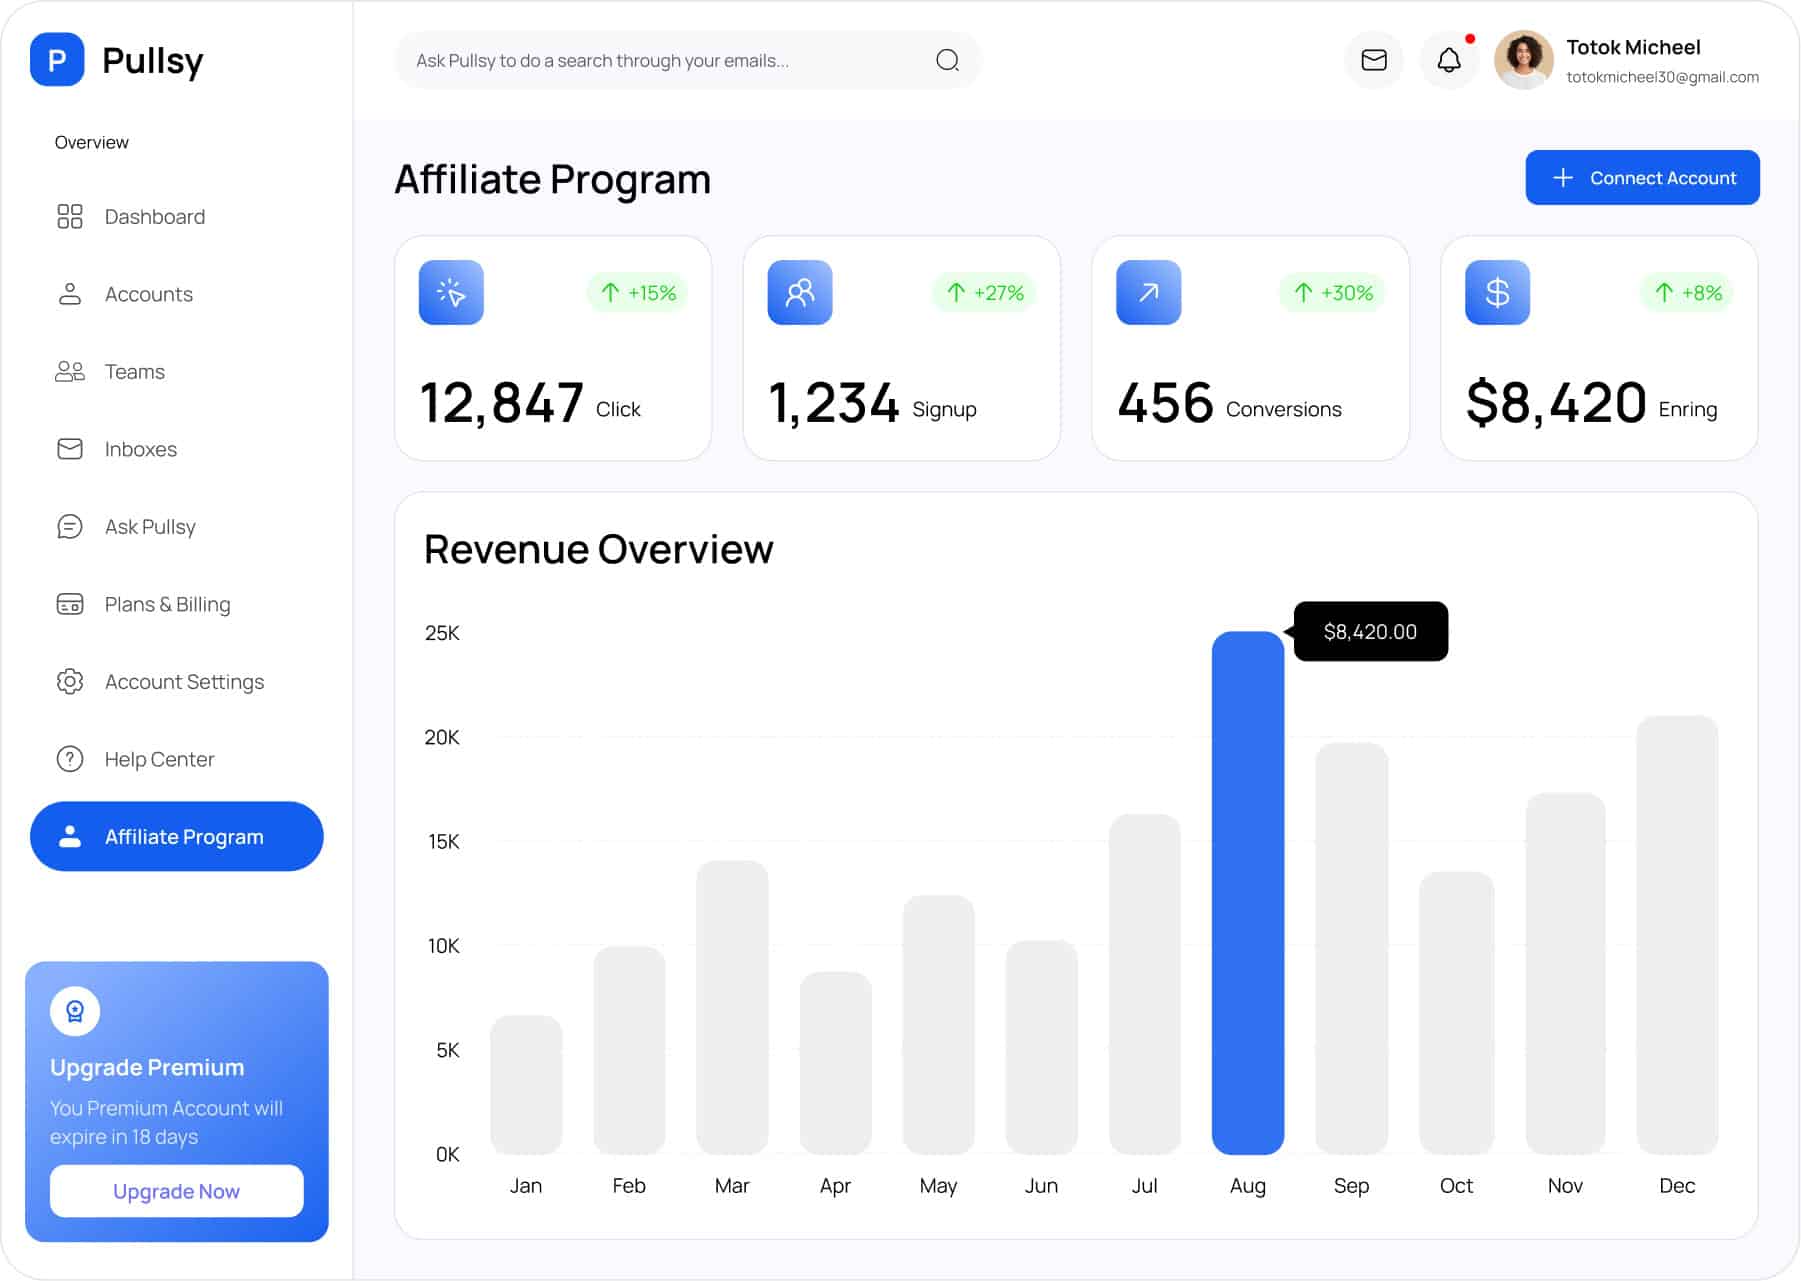This screenshot has width=1801, height=1281.
Task: Click the users icon on Signup card
Action: pyautogui.click(x=800, y=292)
